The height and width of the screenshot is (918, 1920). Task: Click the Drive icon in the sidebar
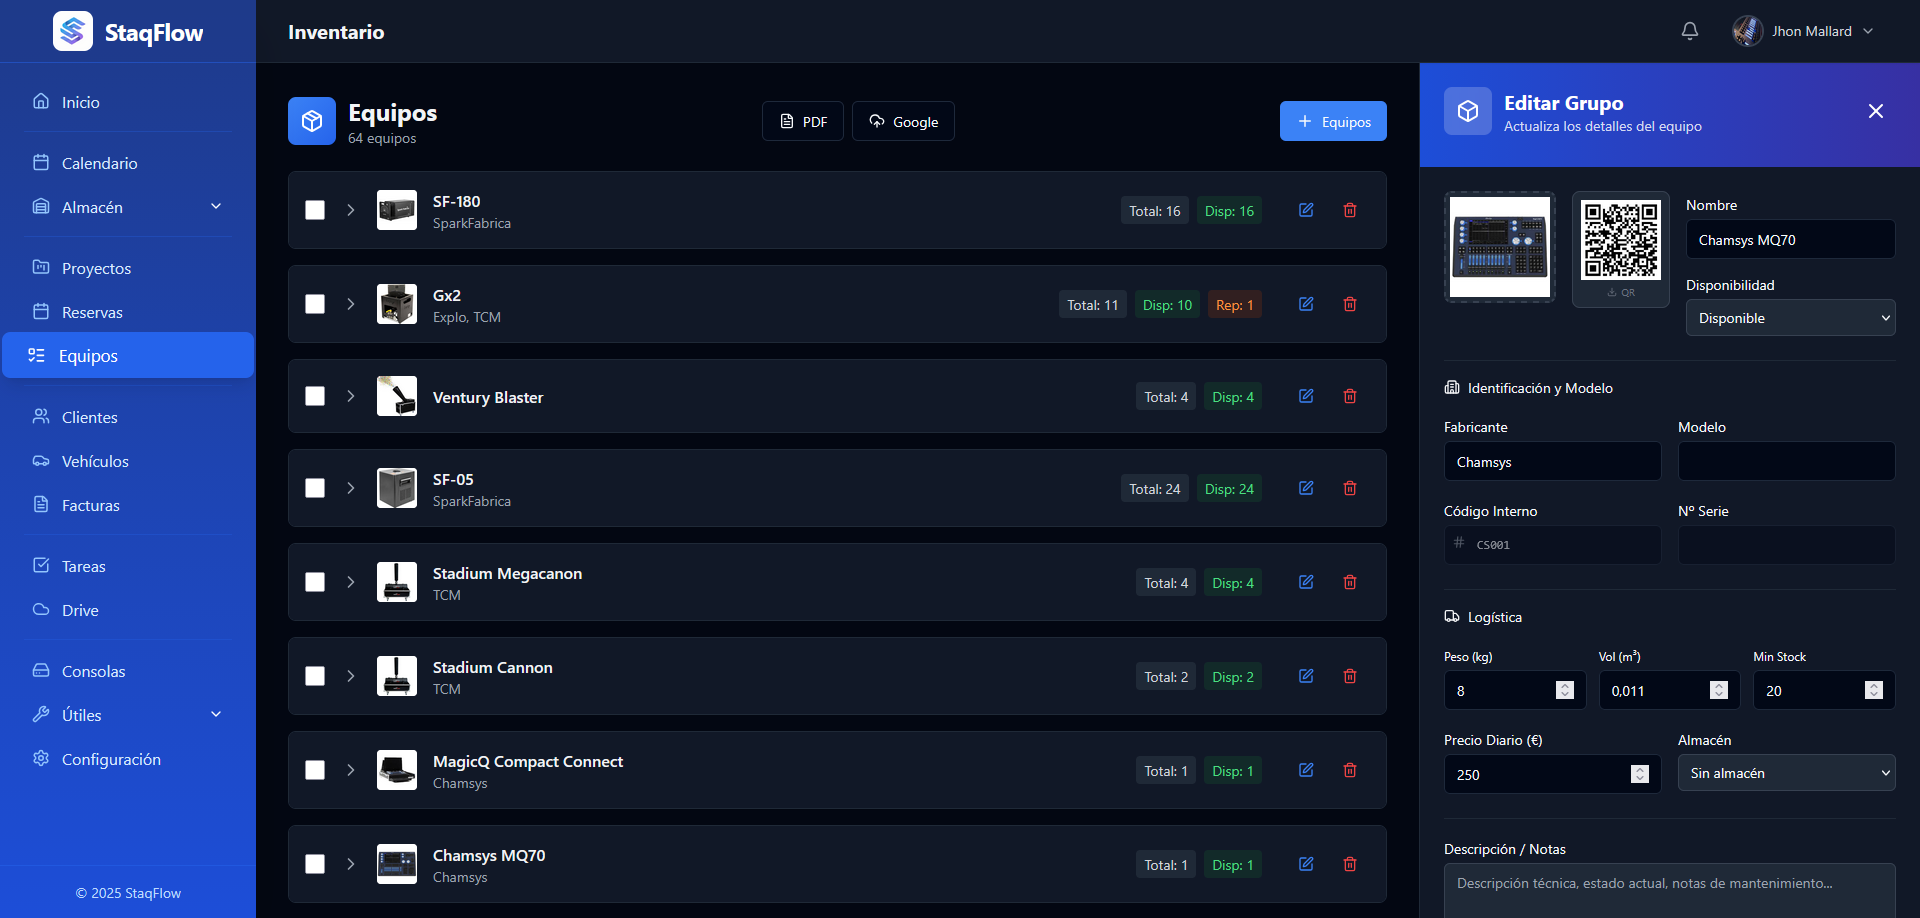[41, 610]
